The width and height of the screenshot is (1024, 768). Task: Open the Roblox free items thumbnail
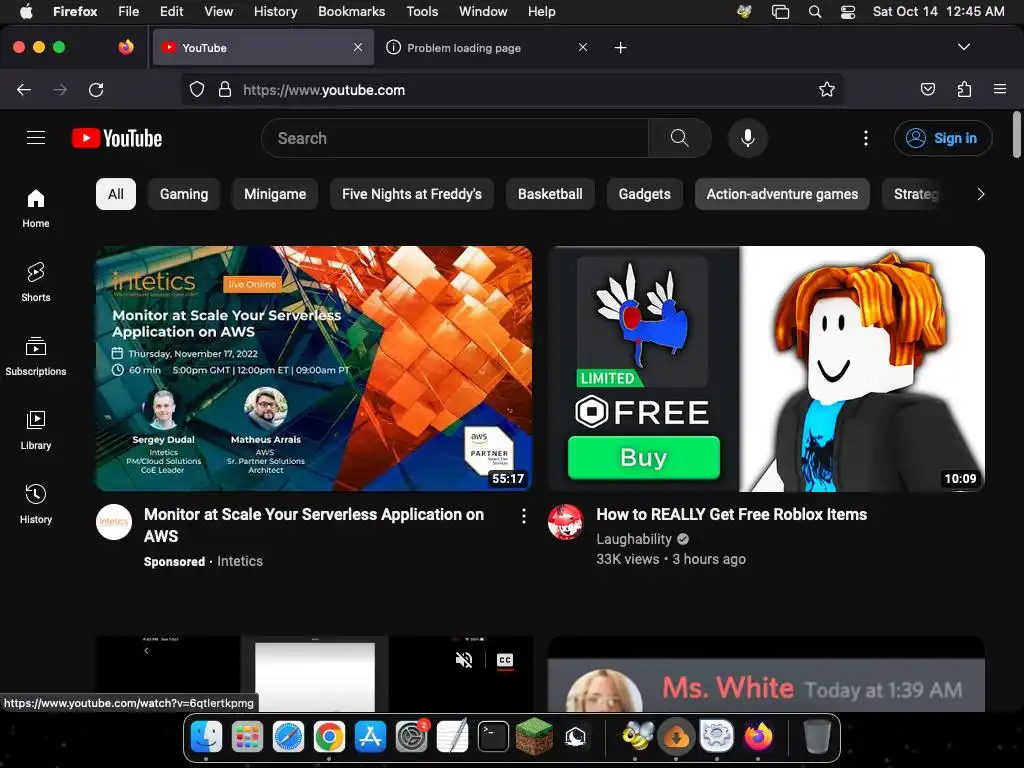pos(767,368)
